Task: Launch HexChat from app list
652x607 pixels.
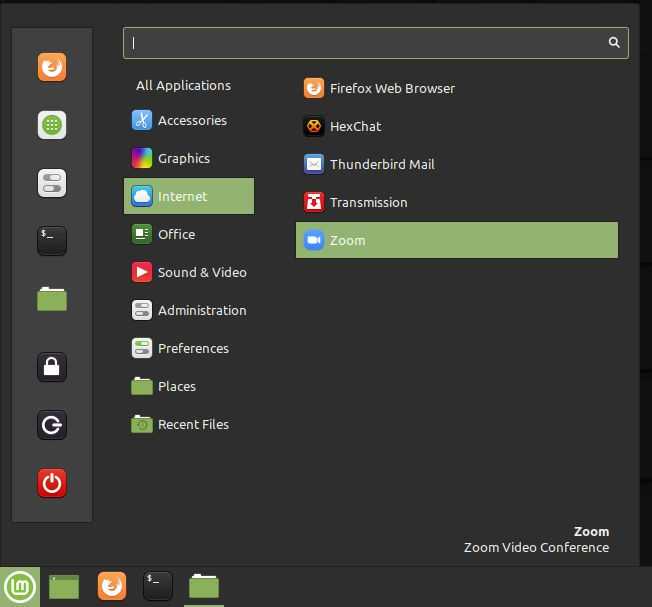Action: [x=457, y=126]
